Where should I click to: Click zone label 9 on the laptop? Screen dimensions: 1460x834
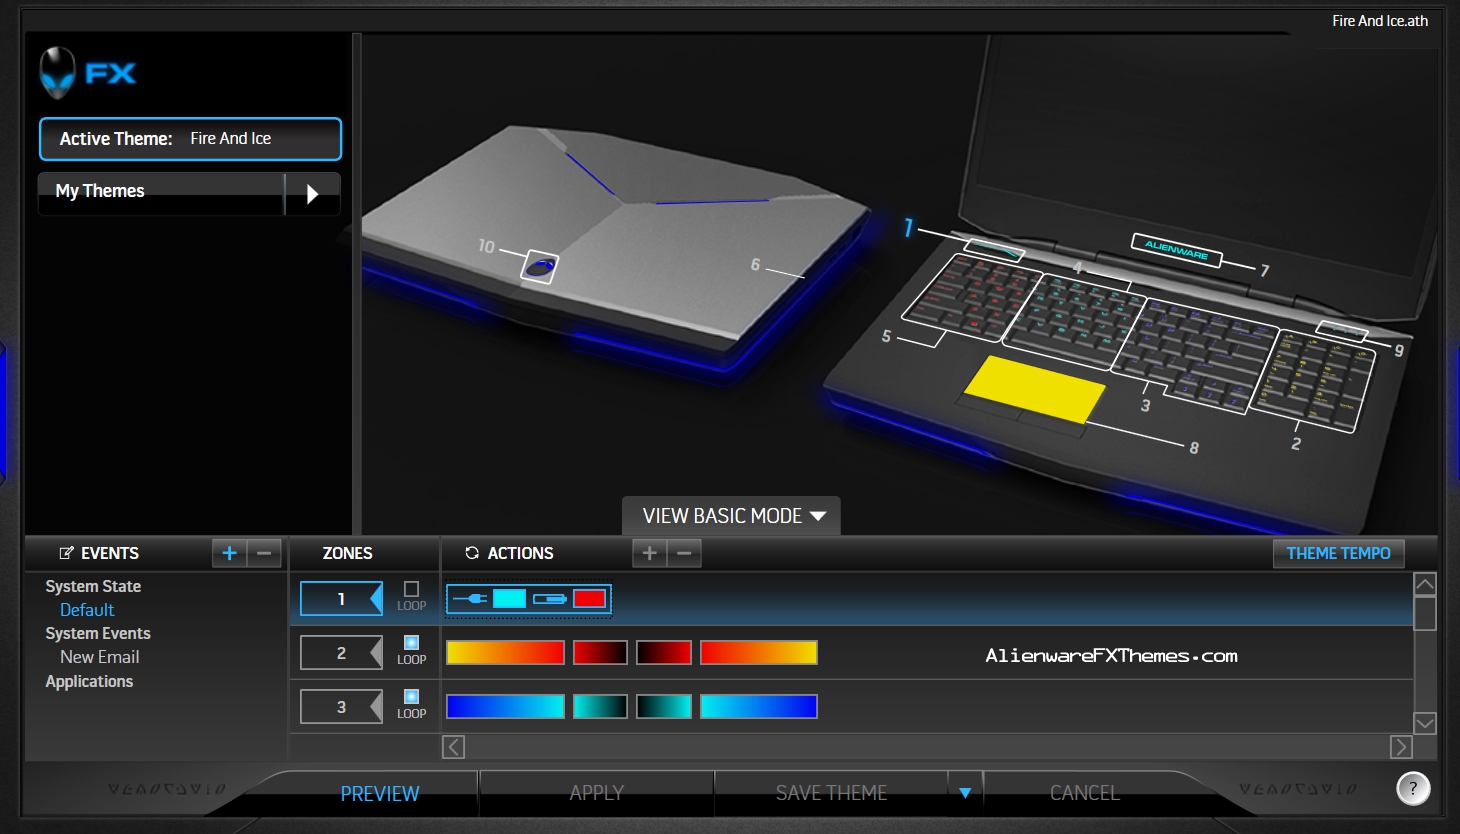1399,350
